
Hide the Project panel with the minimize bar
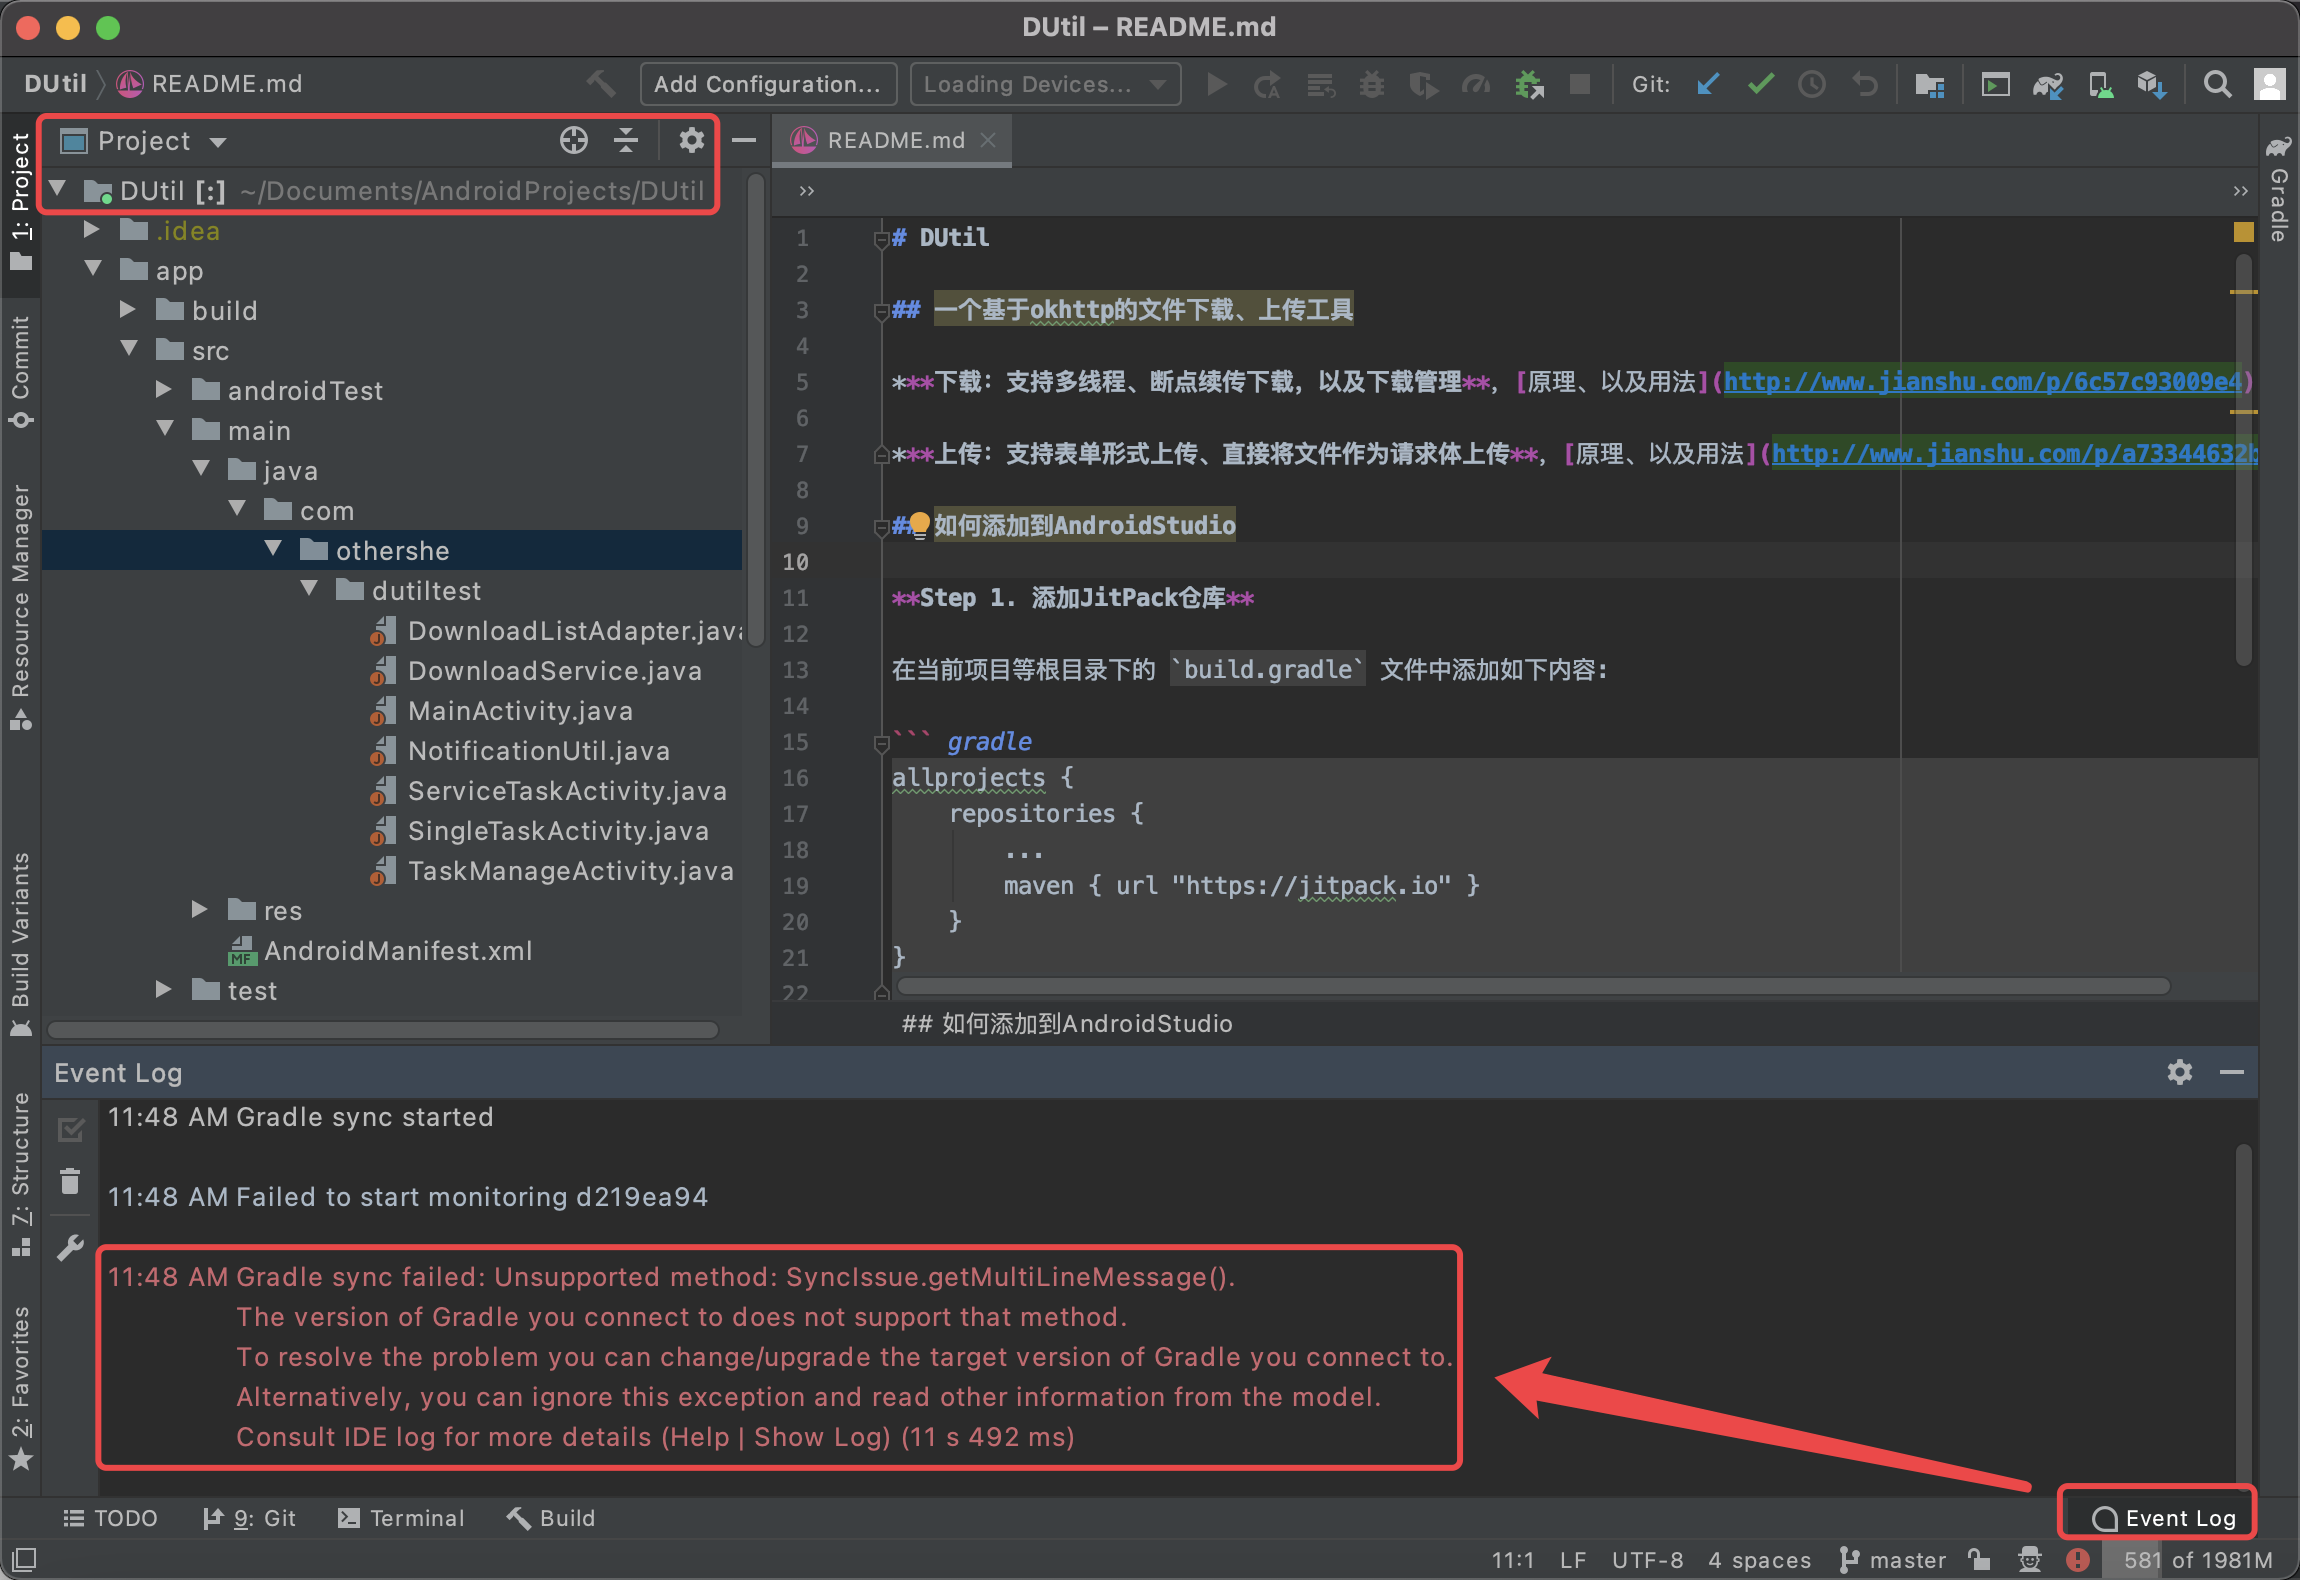(x=744, y=140)
